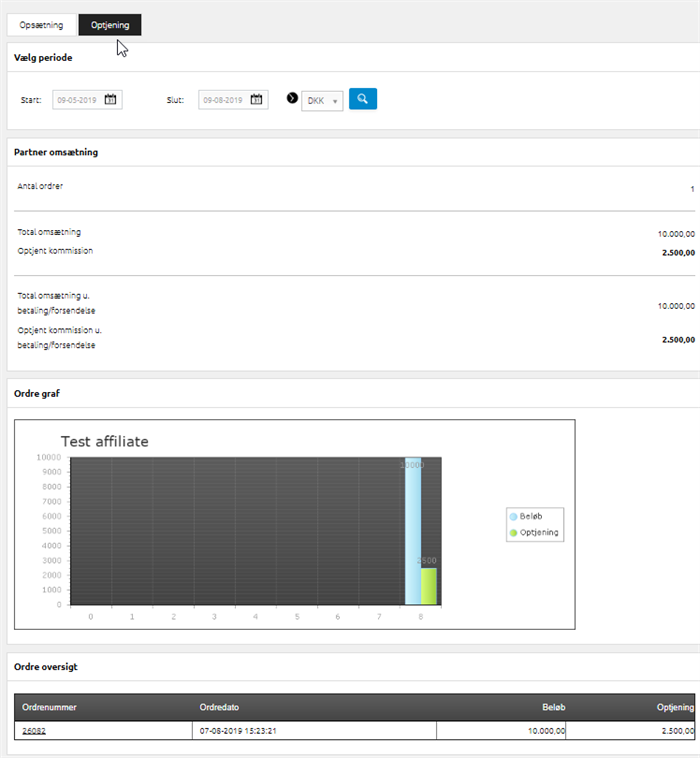Click the blue magnifier search button

363,99
